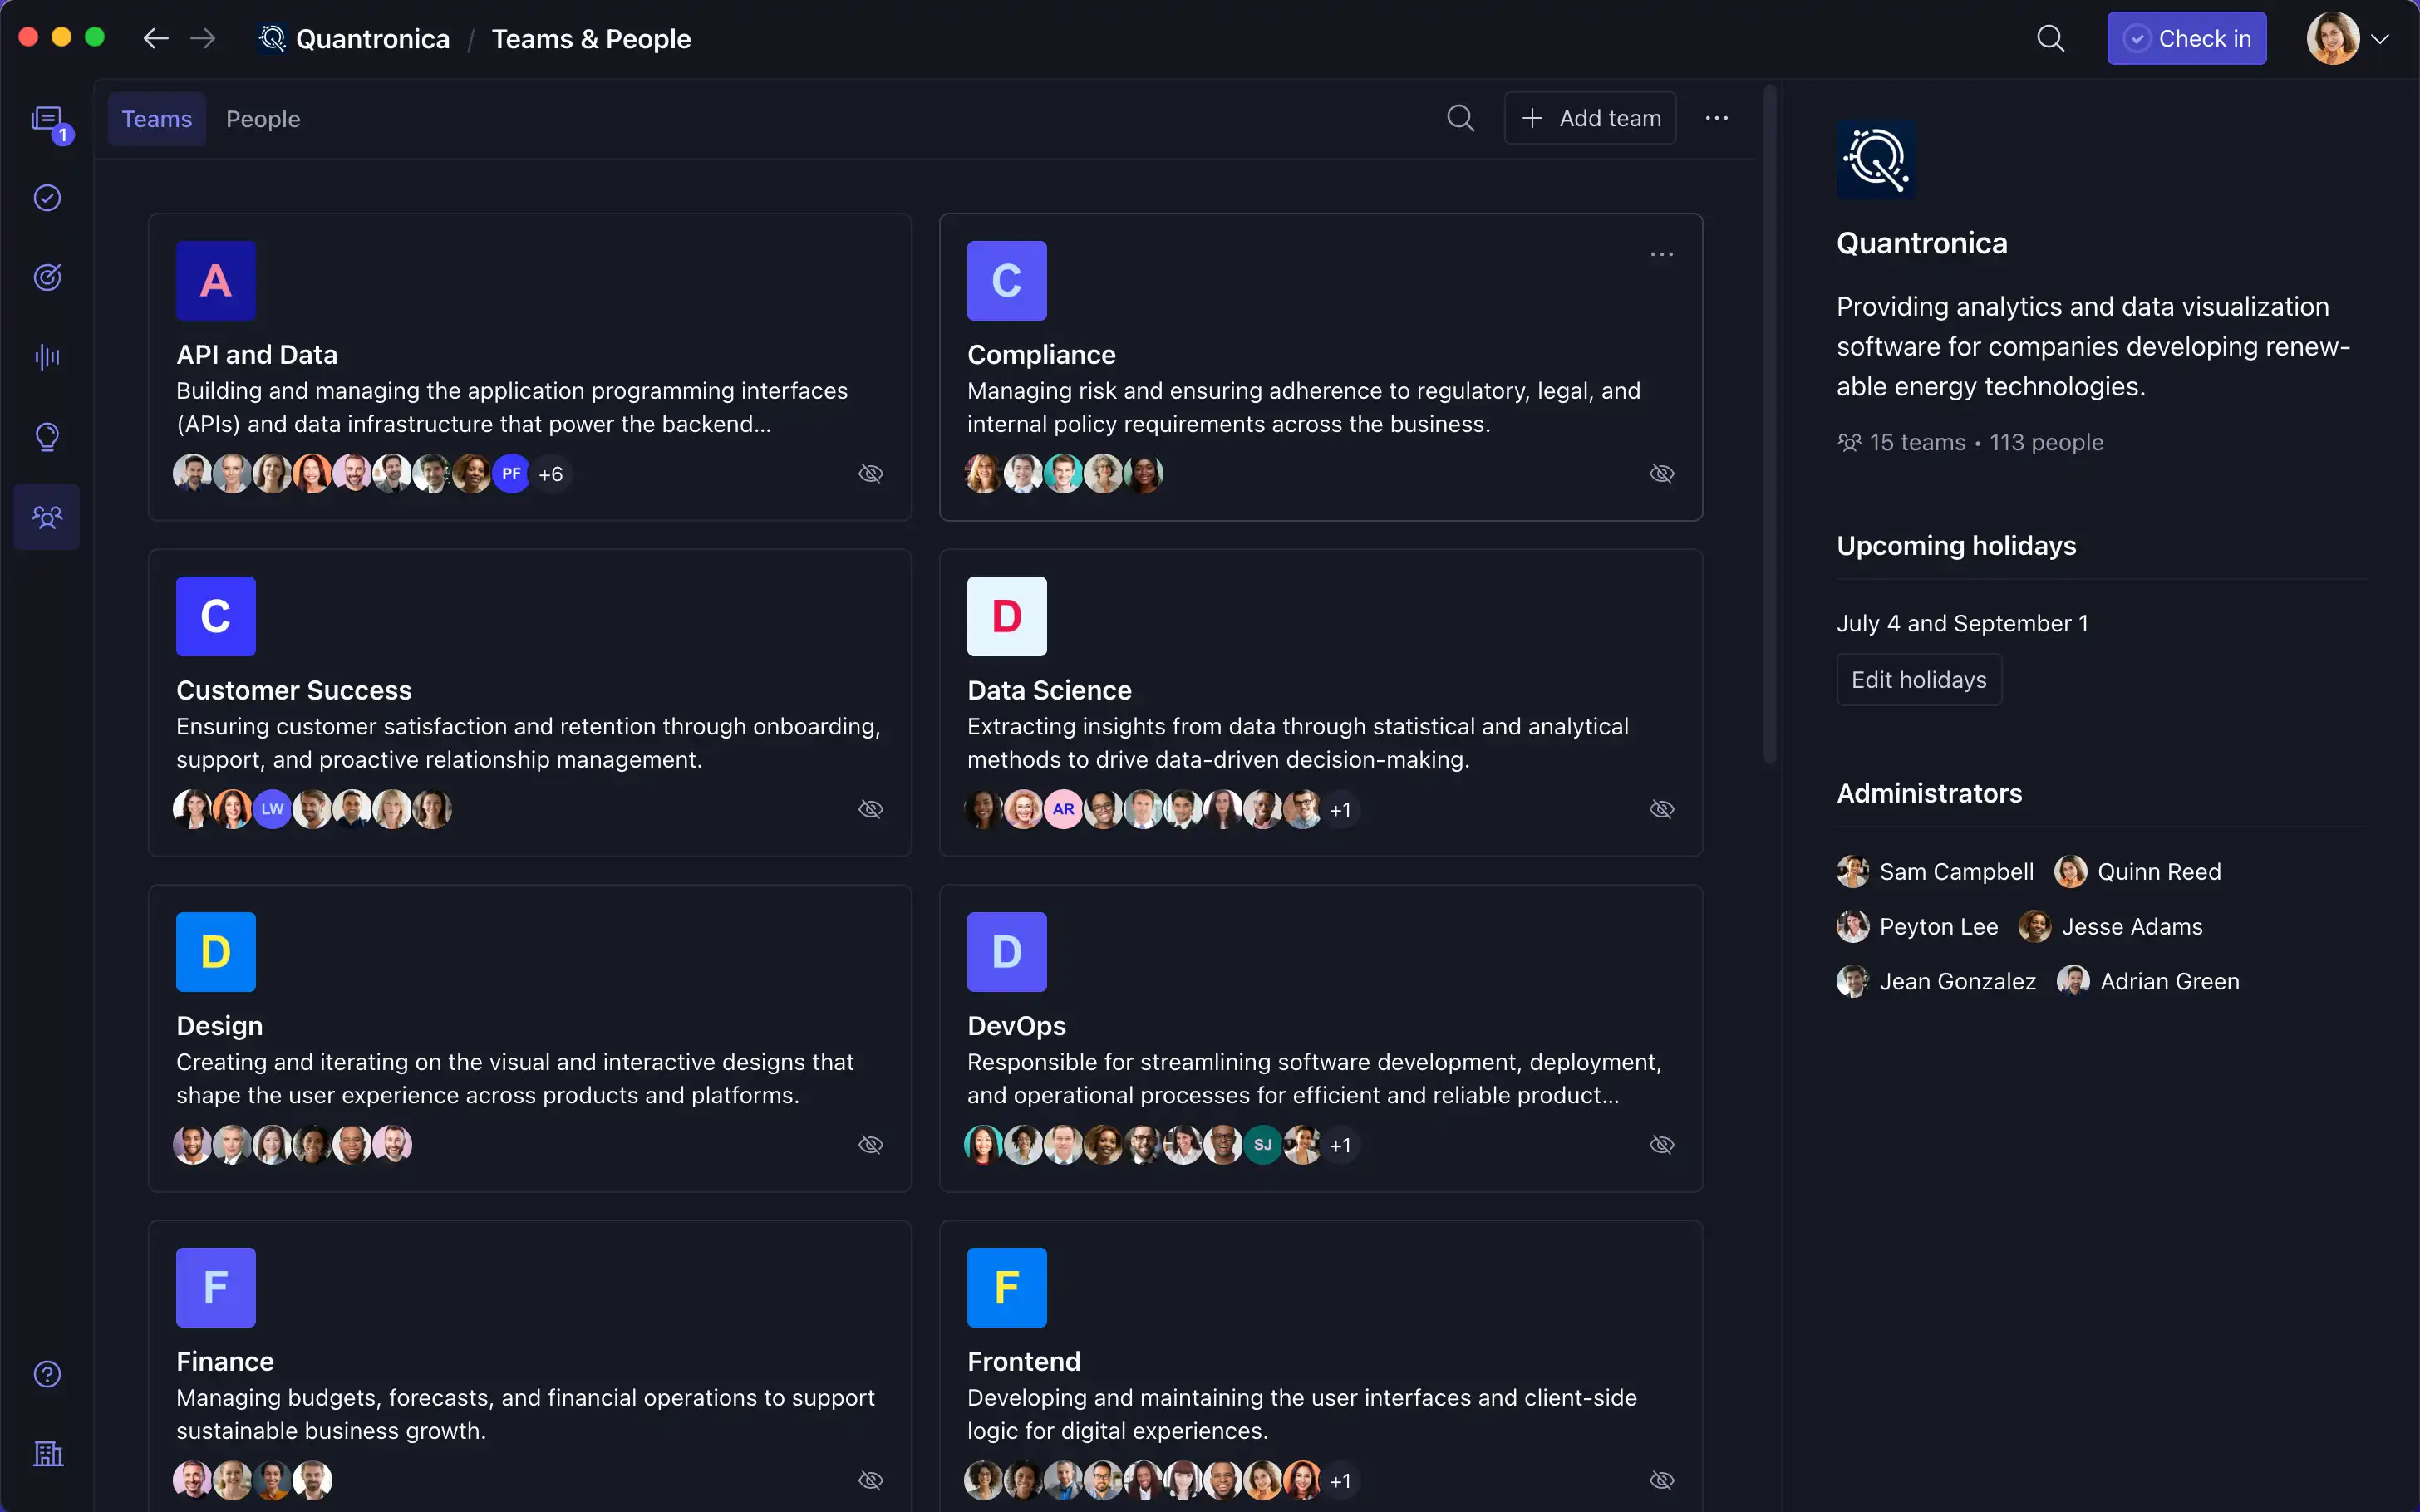Open the check-ins circle icon in sidebar
Image resolution: width=2420 pixels, height=1512 pixels.
coord(47,198)
